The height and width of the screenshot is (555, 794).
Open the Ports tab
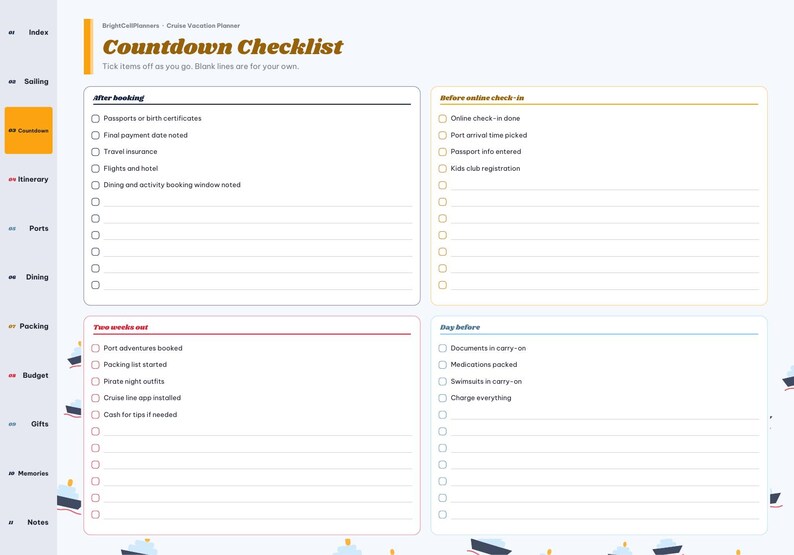coord(28,228)
